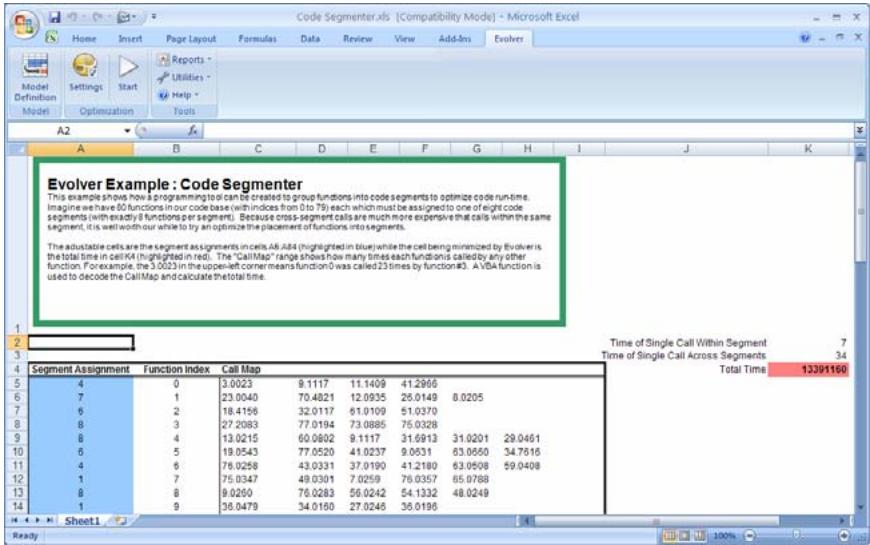Minimize the ribbon workbook window button

823,38
